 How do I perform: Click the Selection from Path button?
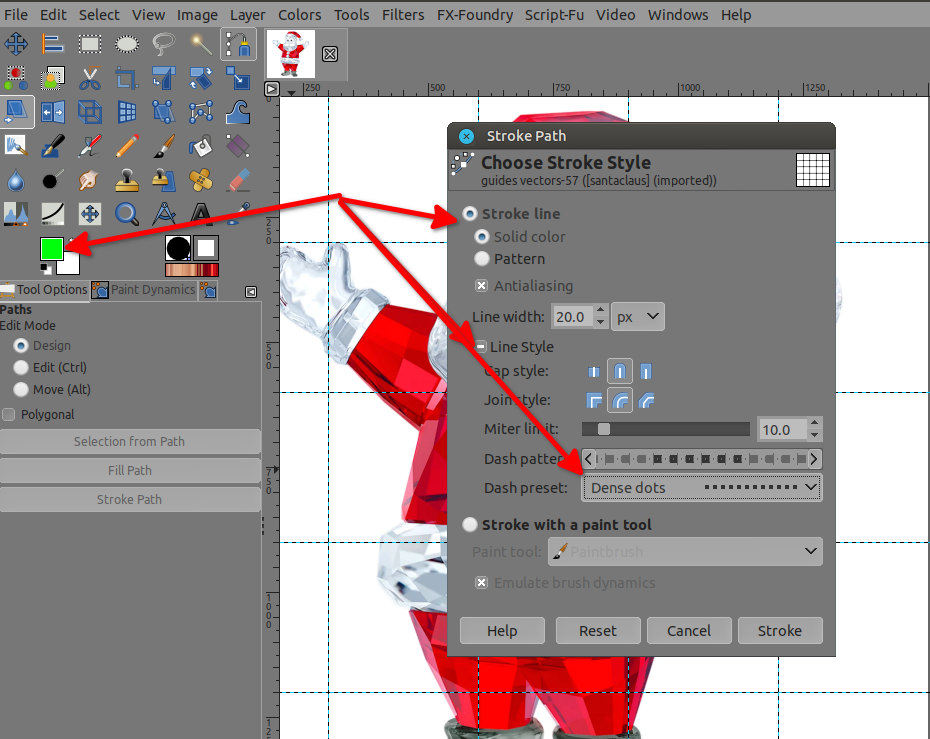click(130, 441)
